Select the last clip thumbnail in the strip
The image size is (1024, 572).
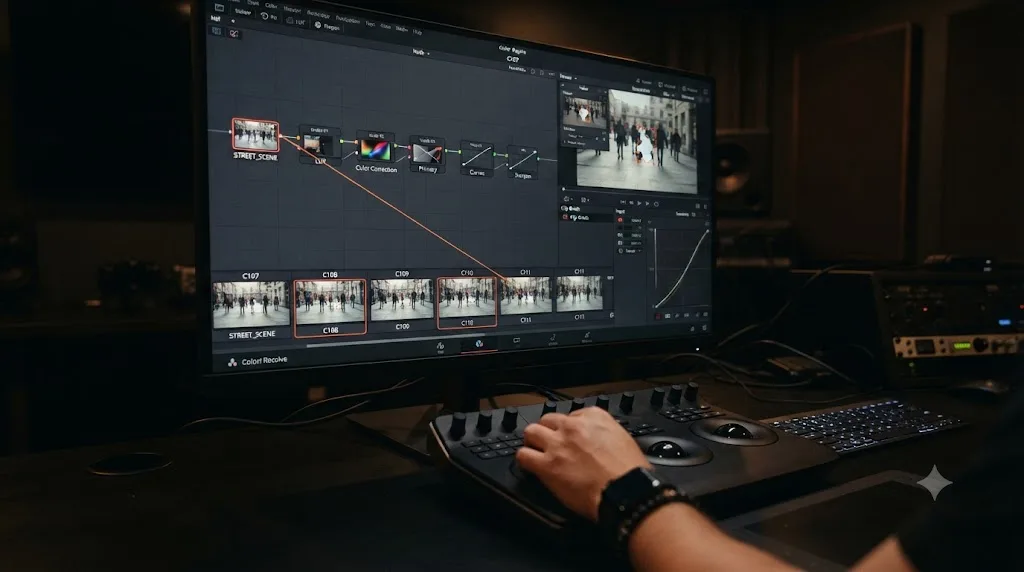(x=579, y=293)
